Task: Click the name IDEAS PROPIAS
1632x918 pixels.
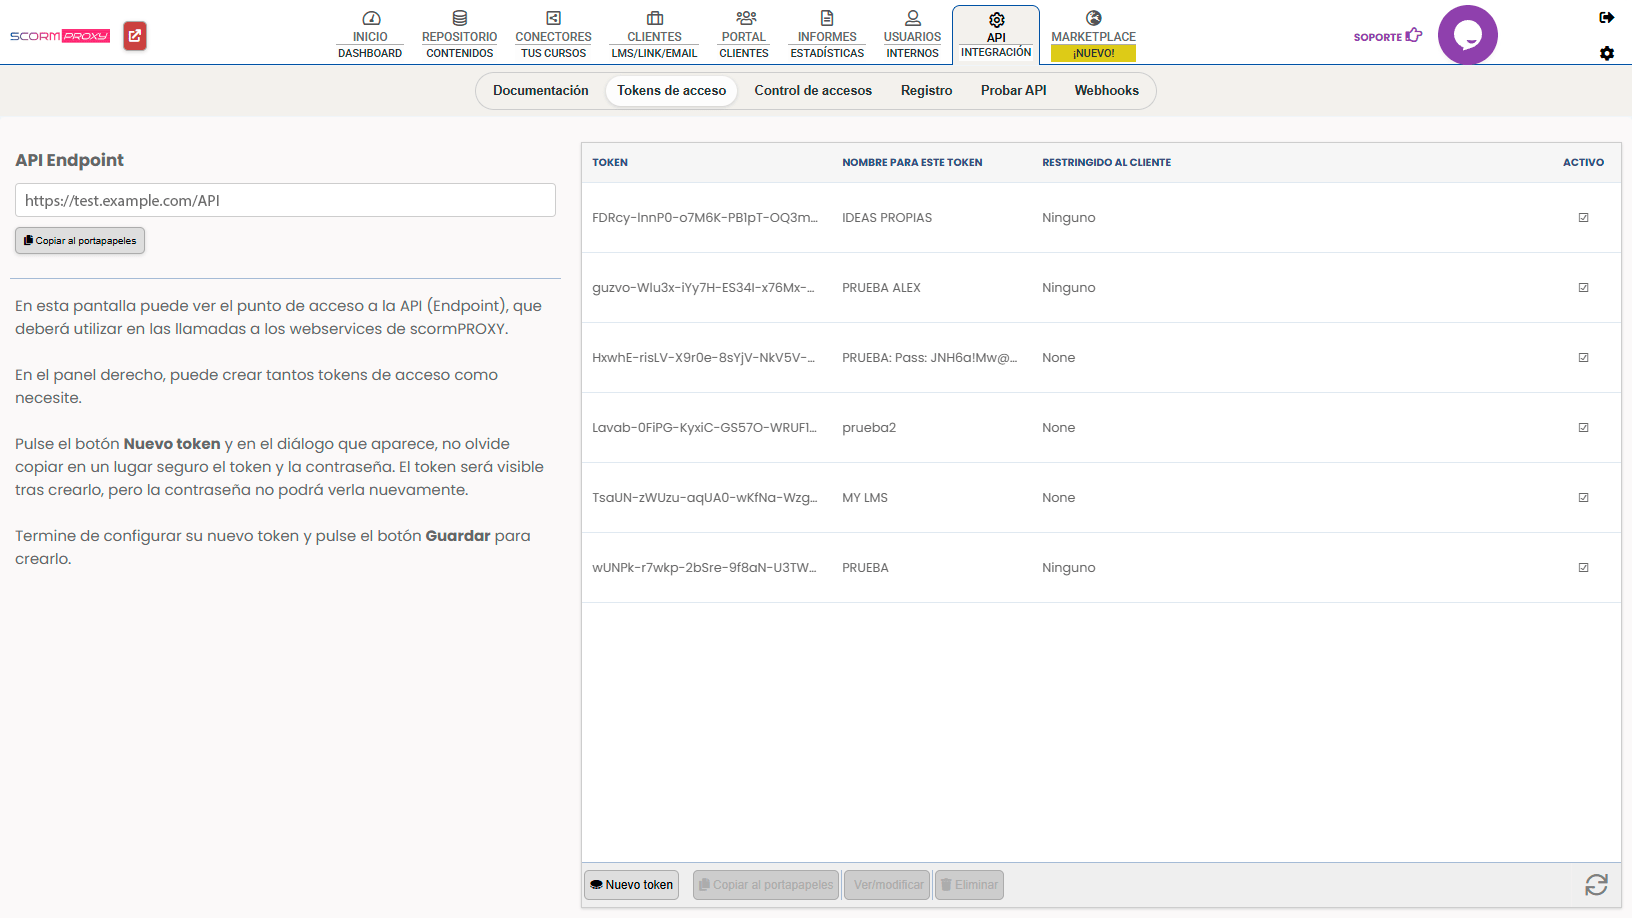Action: coord(887,218)
